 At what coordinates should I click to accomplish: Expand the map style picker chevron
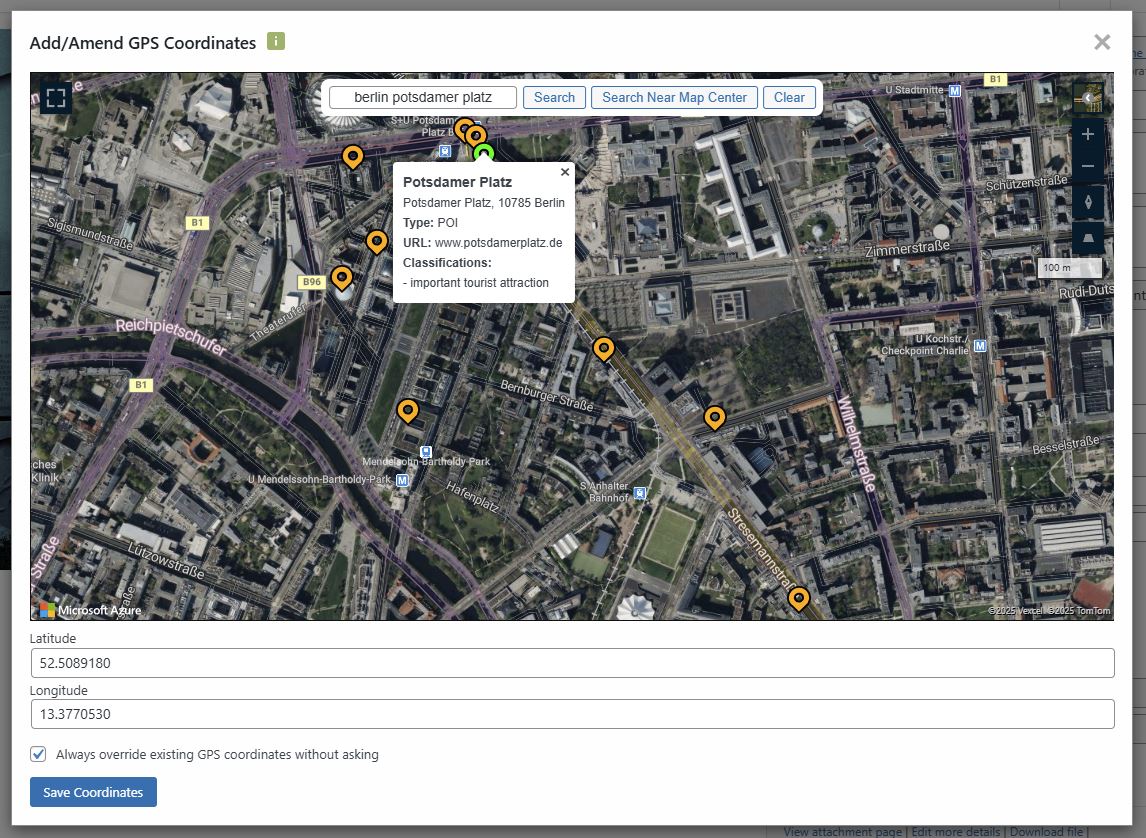(x=1089, y=97)
